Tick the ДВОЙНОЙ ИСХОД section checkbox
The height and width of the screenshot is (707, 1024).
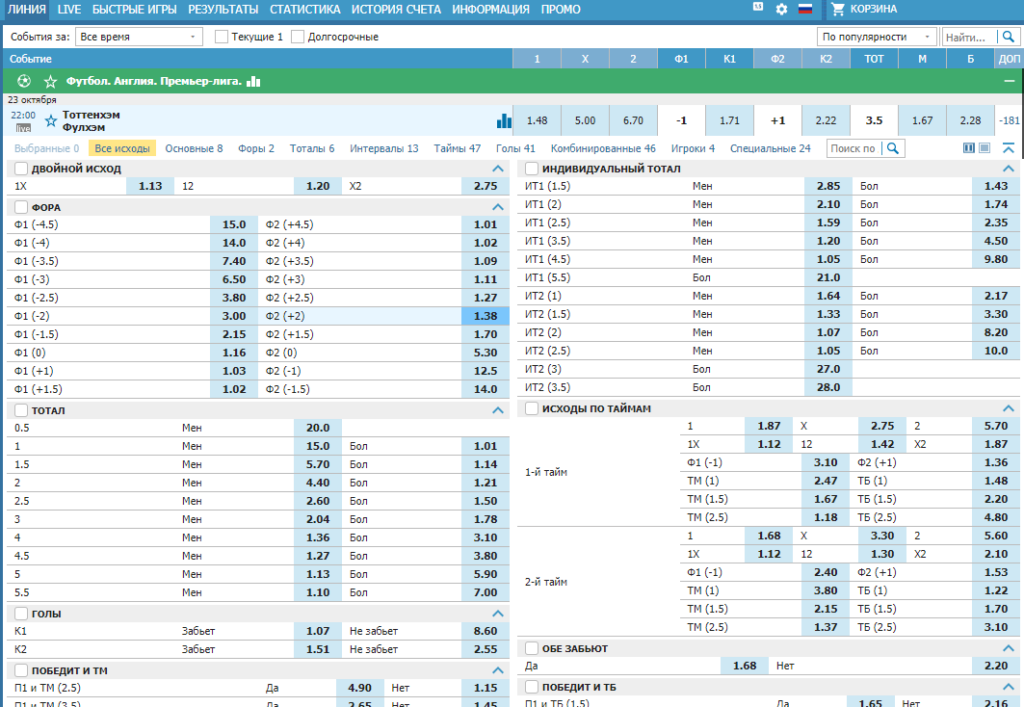click(21, 168)
